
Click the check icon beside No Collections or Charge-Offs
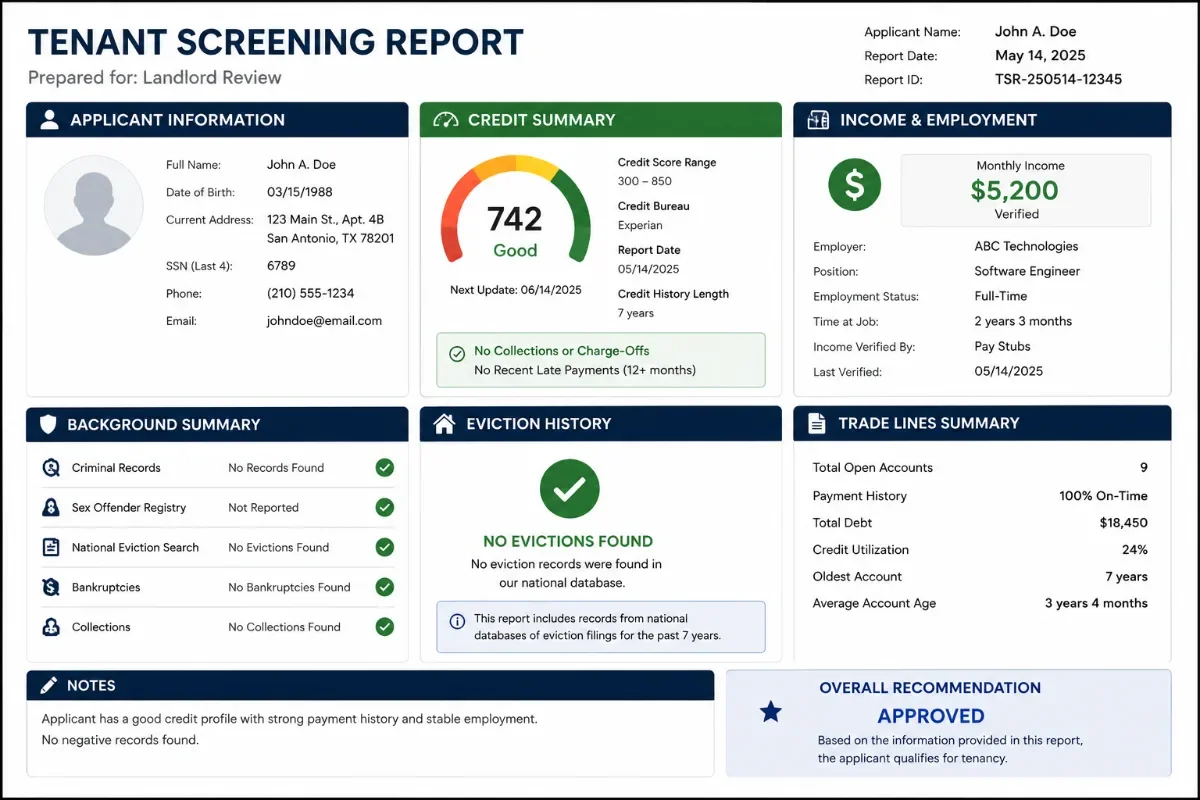(x=457, y=354)
